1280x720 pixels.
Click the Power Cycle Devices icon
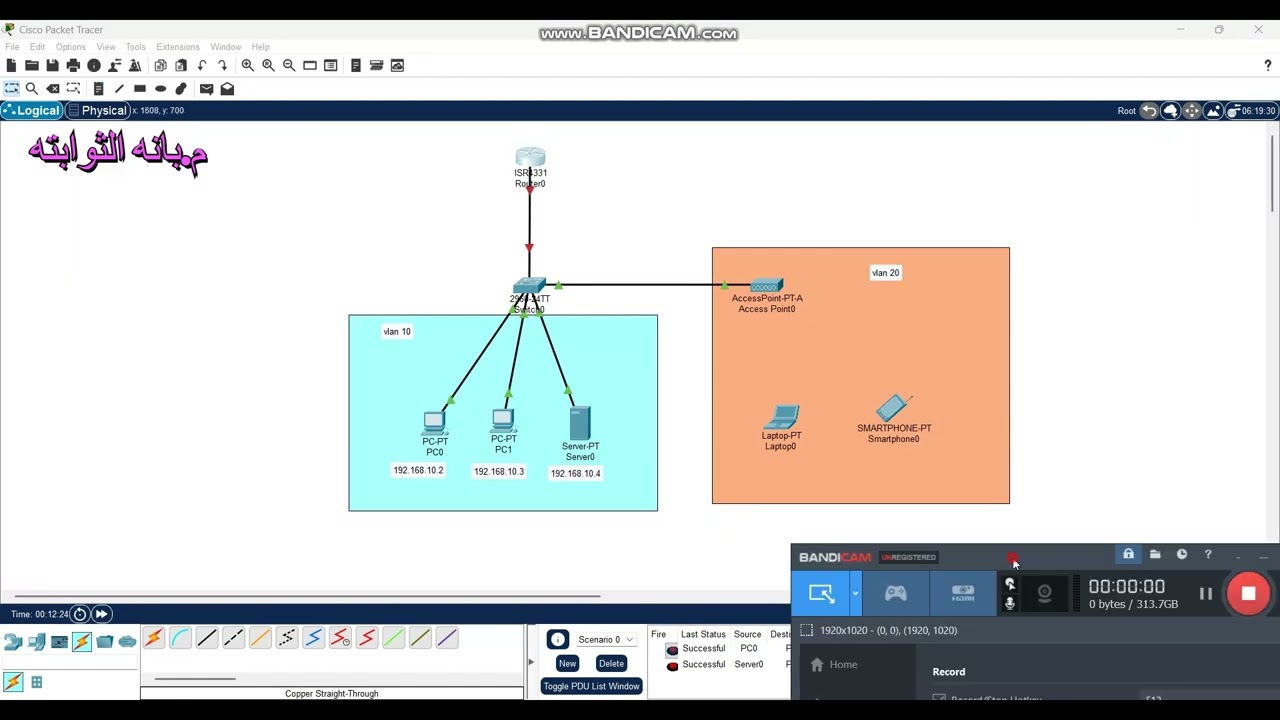pos(80,614)
